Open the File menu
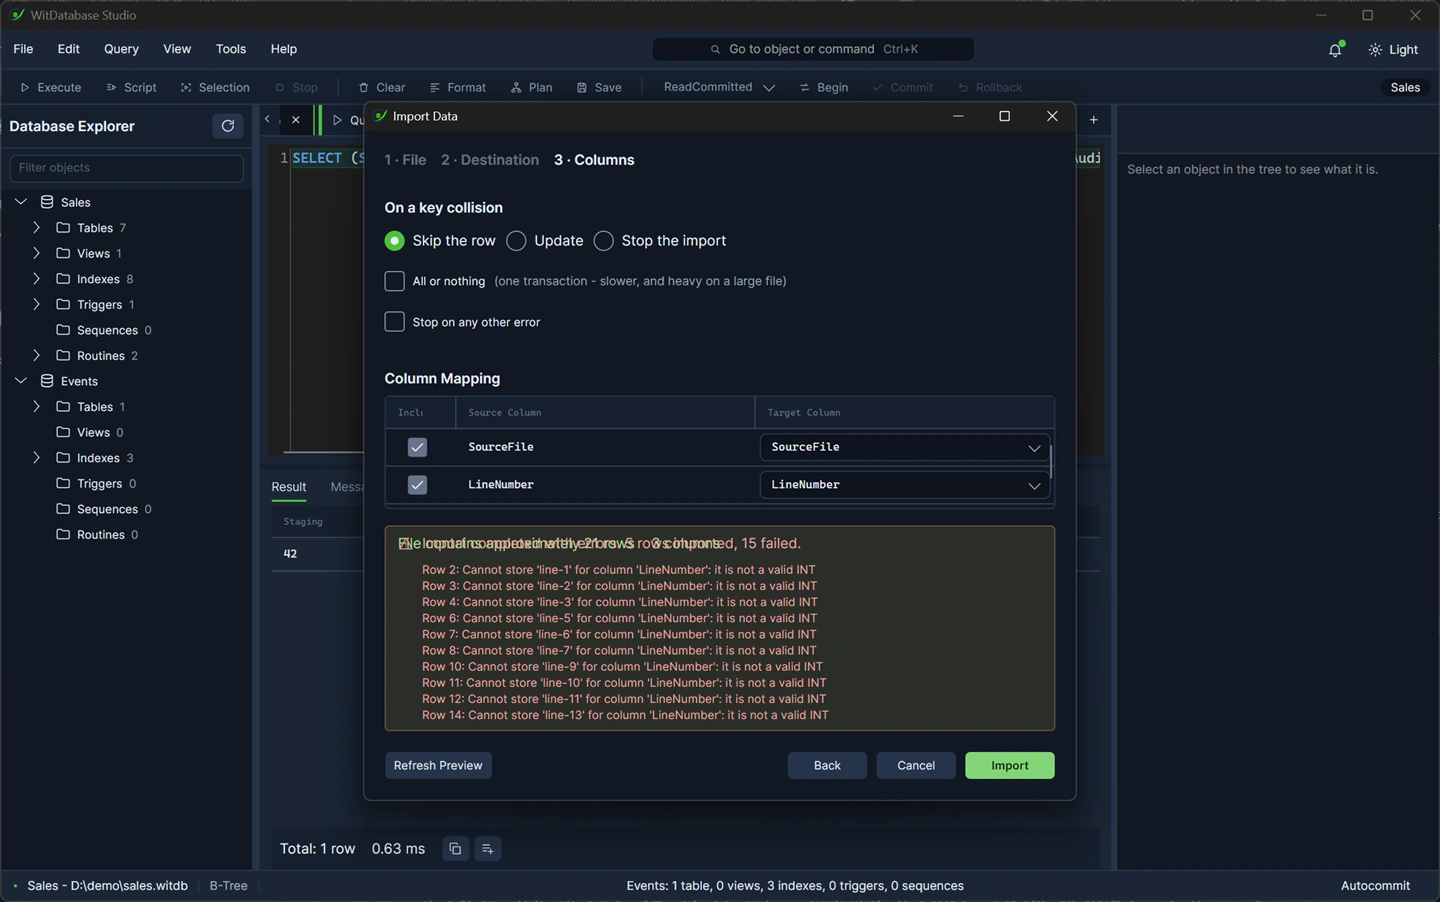This screenshot has height=902, width=1440. tap(23, 49)
